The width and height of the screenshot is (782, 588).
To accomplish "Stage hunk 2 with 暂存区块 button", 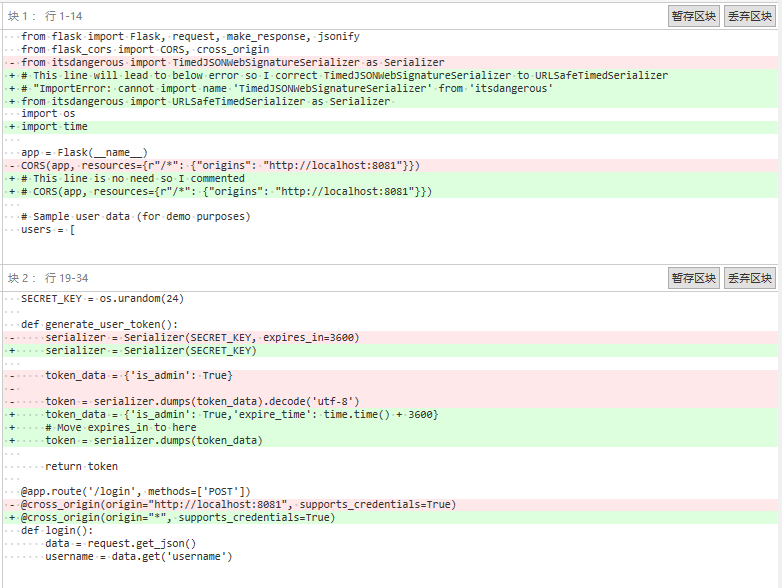I will click(693, 278).
